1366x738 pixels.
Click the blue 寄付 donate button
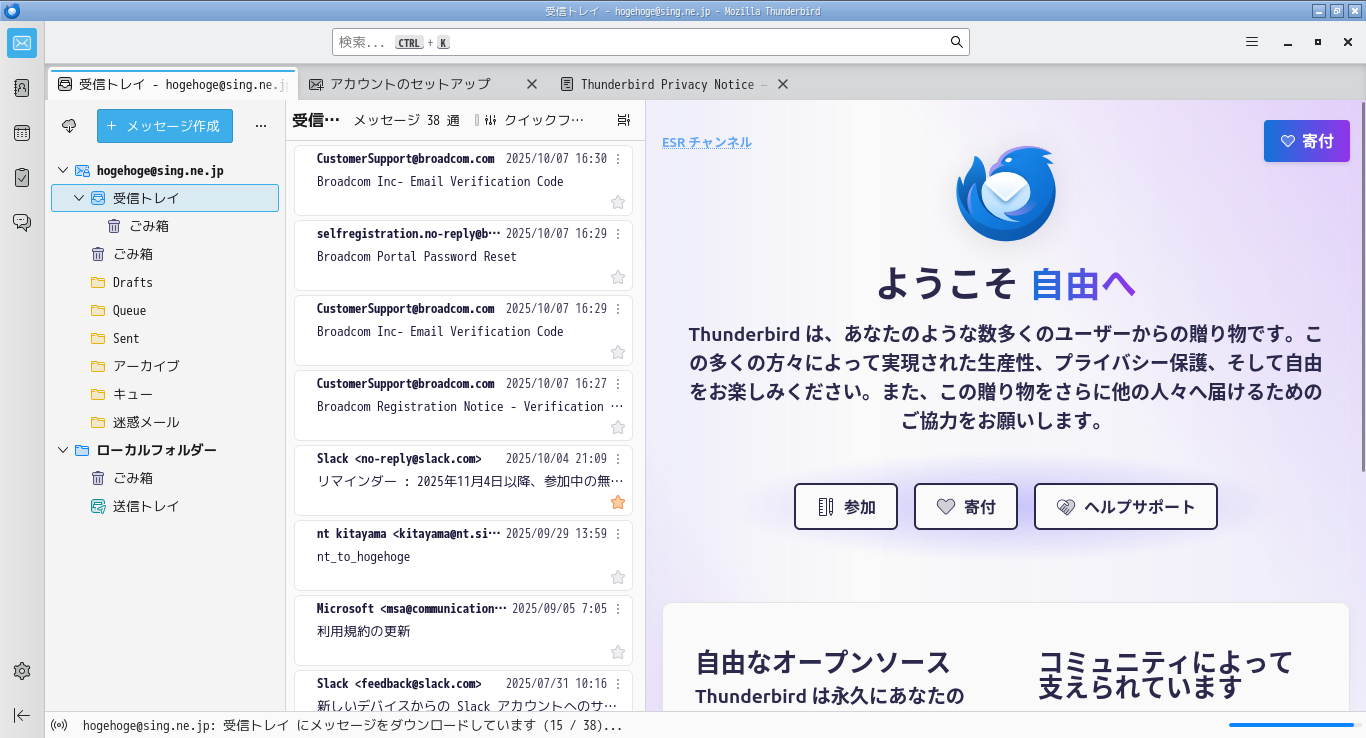[x=1307, y=141]
